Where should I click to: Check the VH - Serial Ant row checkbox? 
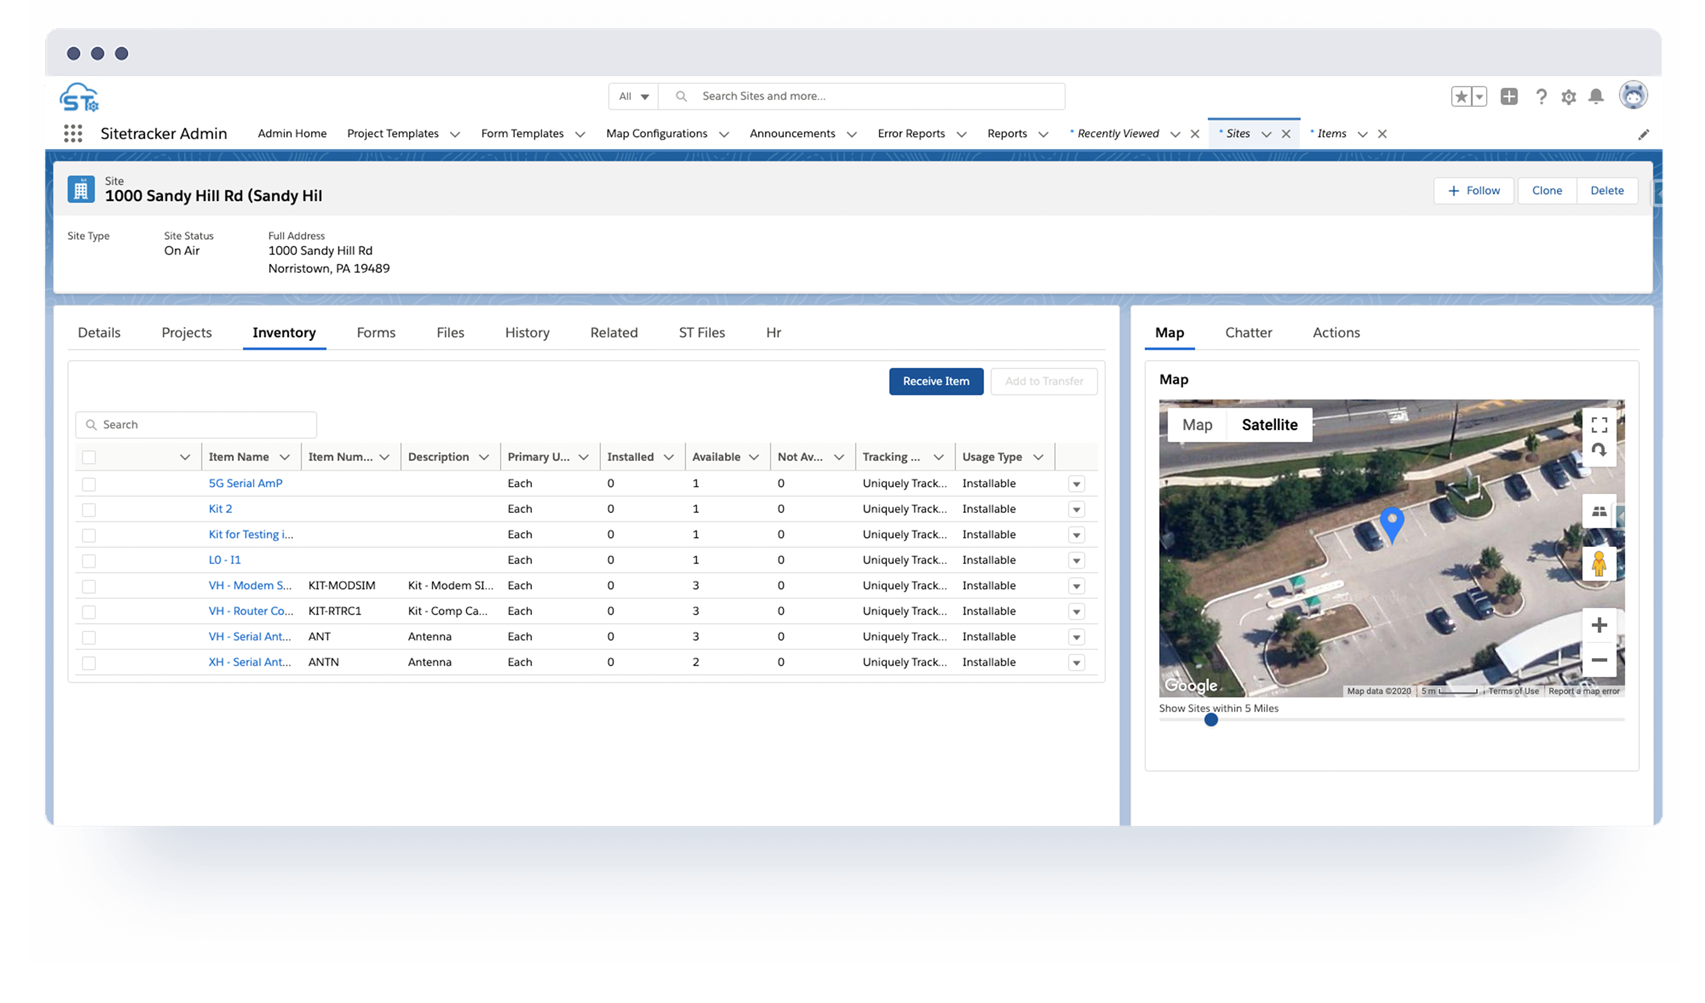pyautogui.click(x=89, y=637)
